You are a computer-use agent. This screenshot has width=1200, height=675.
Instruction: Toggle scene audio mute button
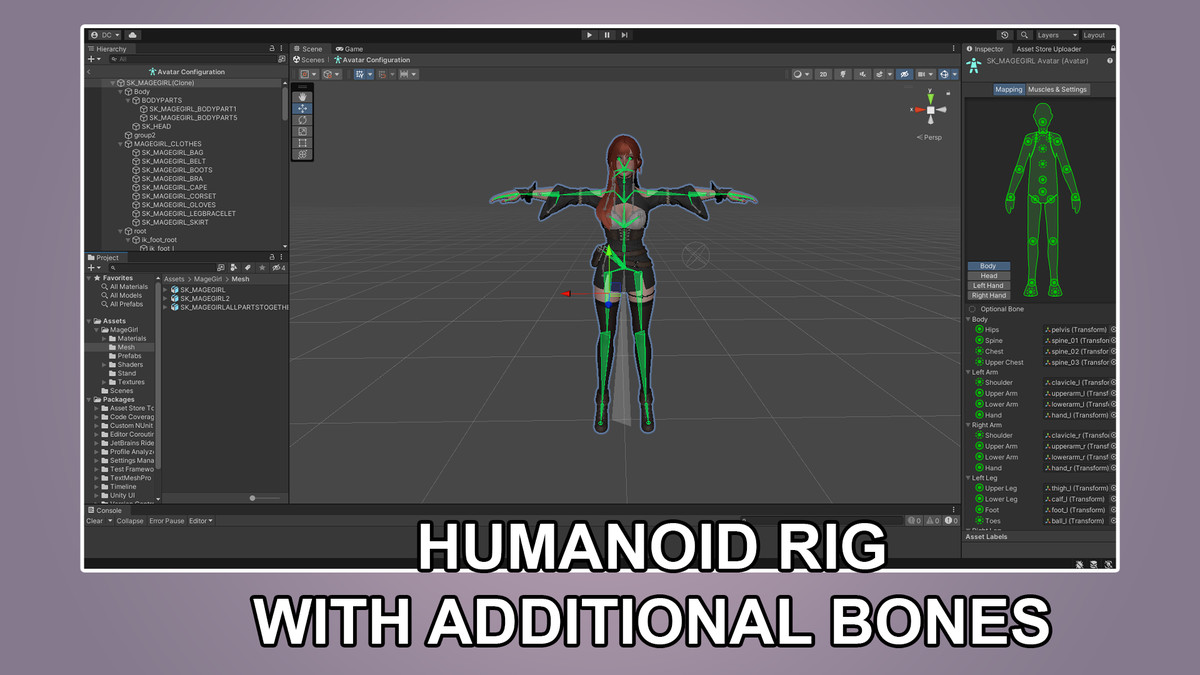(861, 74)
